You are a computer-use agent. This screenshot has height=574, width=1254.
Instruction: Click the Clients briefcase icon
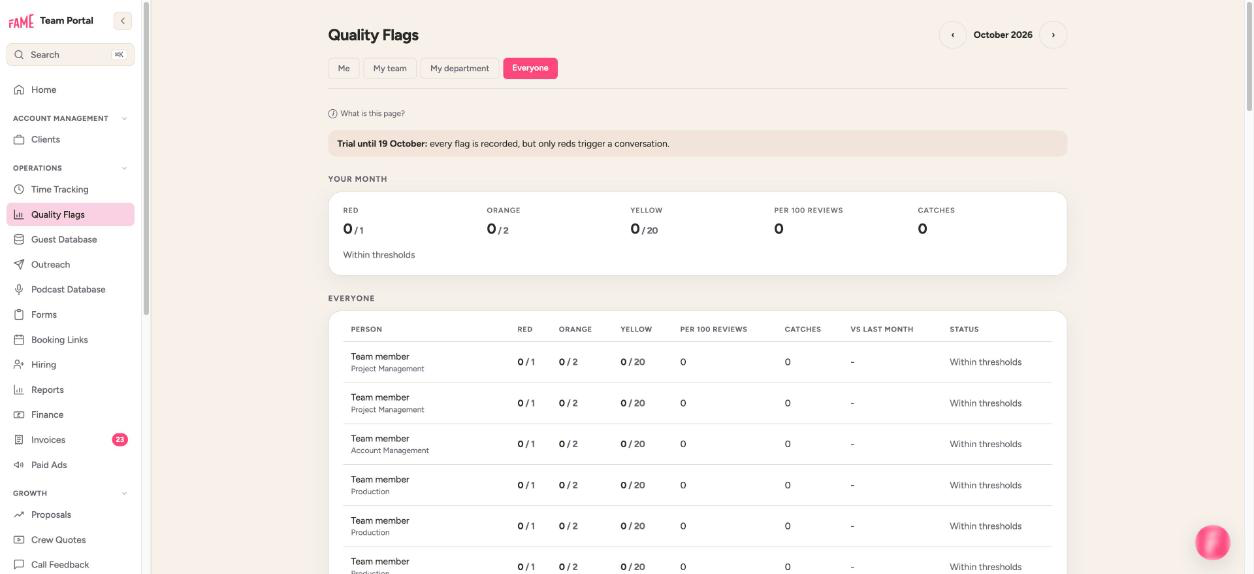click(19, 140)
